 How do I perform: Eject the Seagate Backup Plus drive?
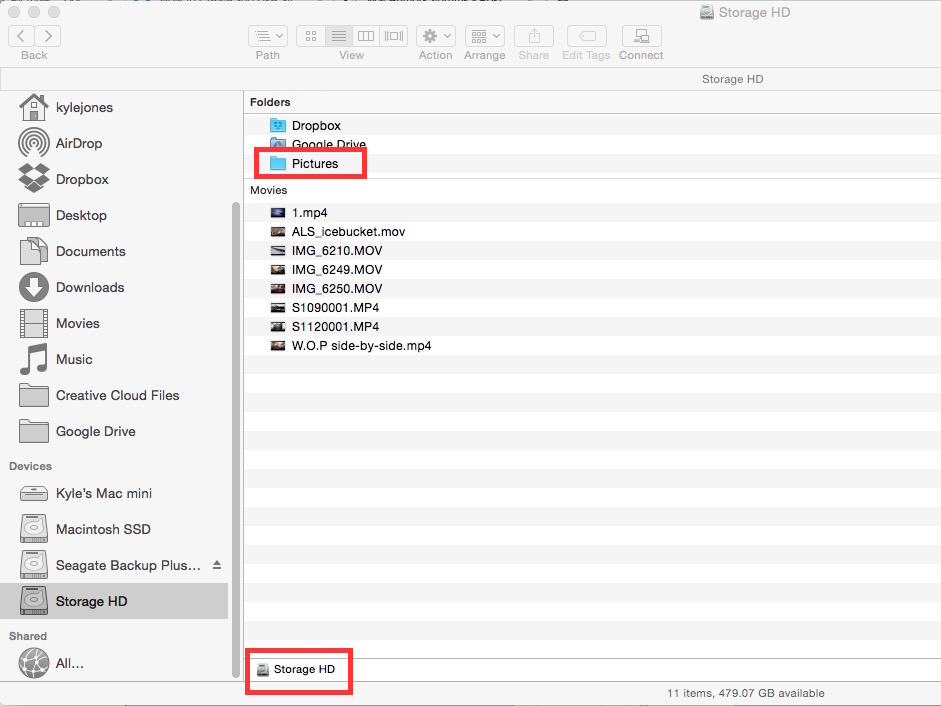coord(217,565)
